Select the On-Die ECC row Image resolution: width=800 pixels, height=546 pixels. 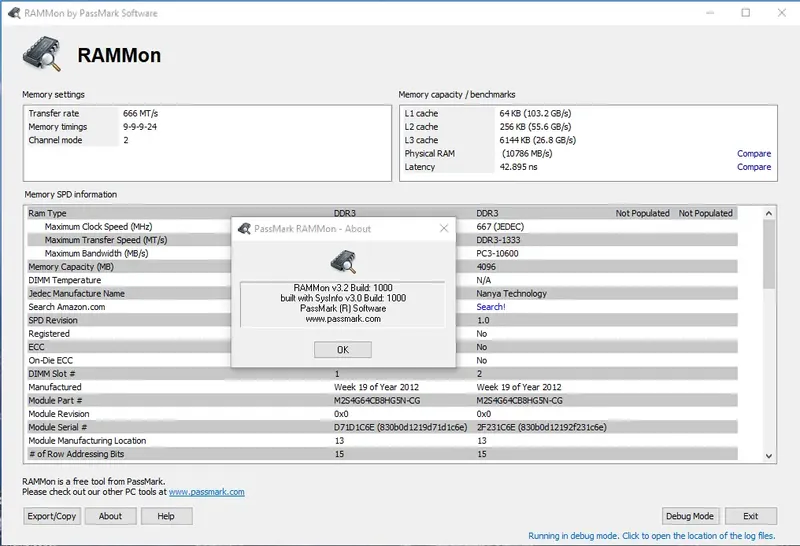tap(383, 360)
